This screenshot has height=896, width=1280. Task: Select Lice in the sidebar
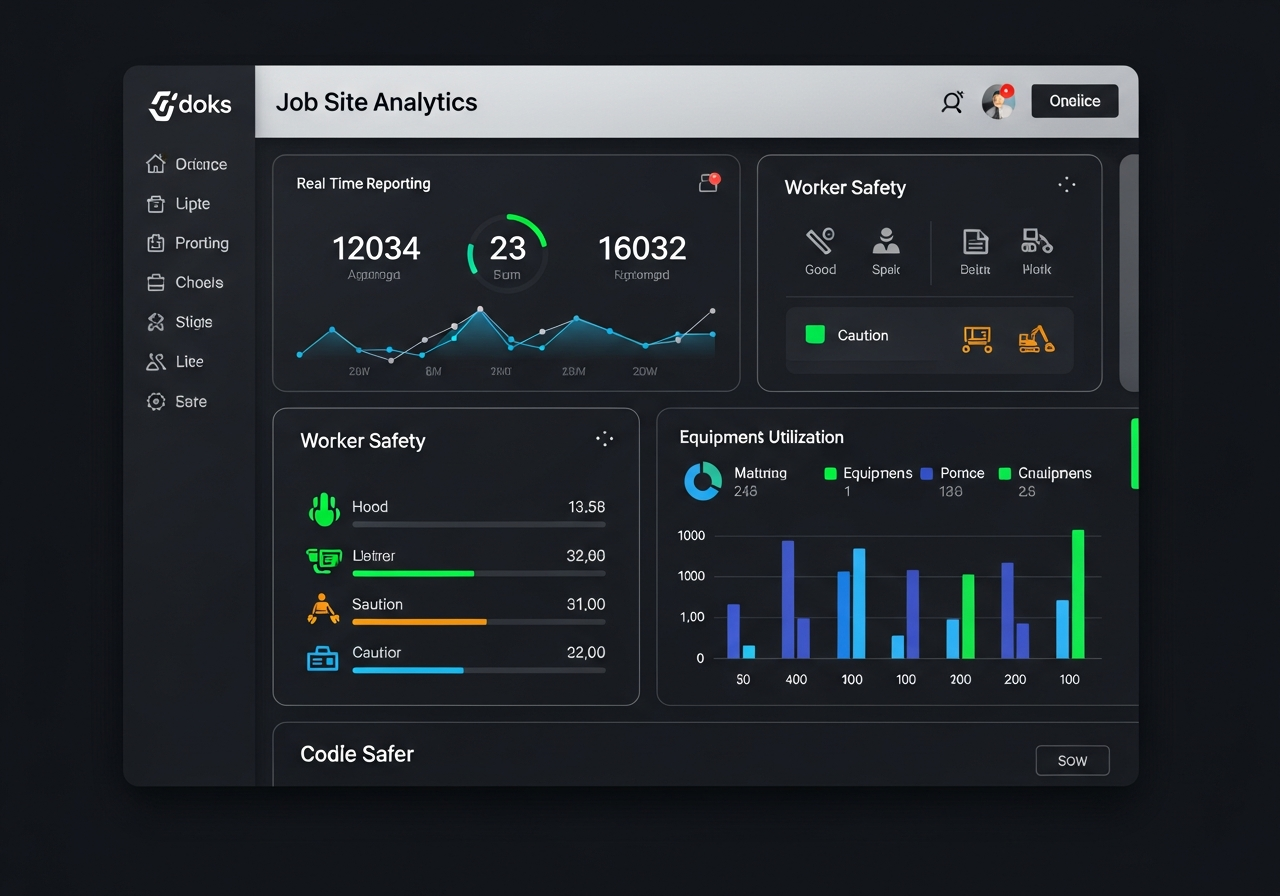click(175, 362)
